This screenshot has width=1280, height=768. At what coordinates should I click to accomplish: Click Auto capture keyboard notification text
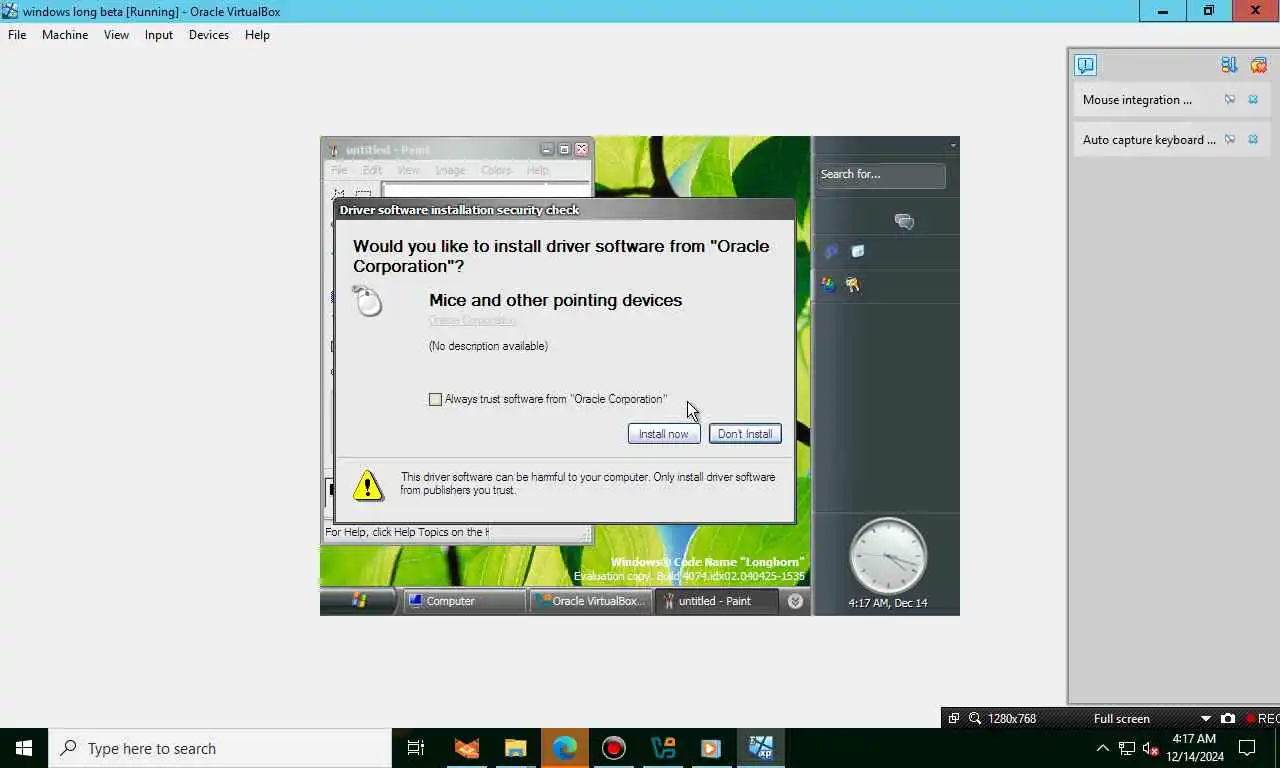[x=1149, y=140]
